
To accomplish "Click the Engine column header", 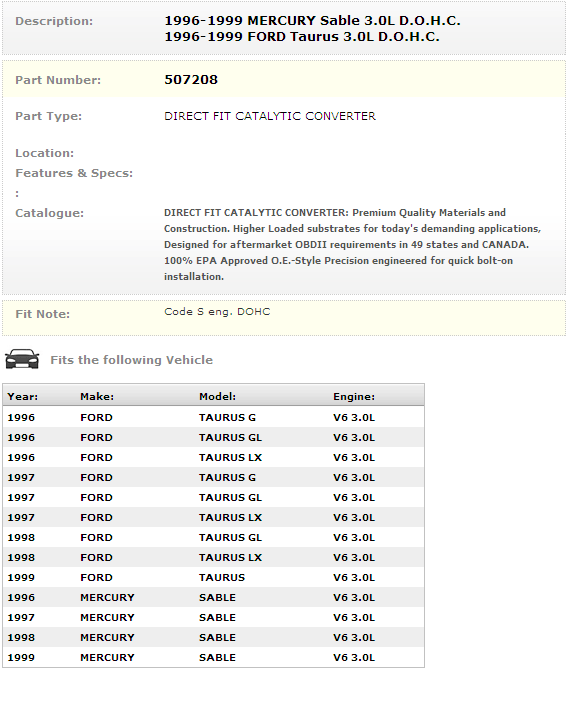I will point(354,396).
